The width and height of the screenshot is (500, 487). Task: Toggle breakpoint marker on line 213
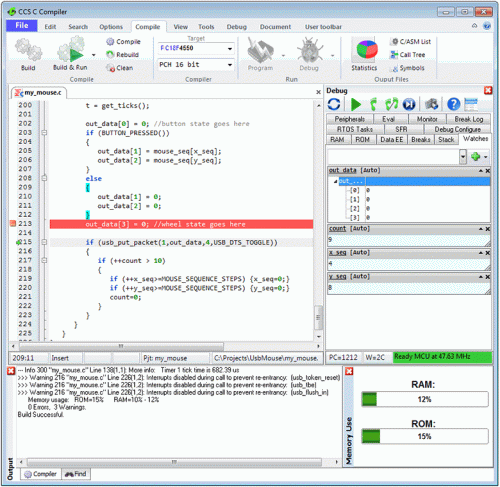(13, 224)
